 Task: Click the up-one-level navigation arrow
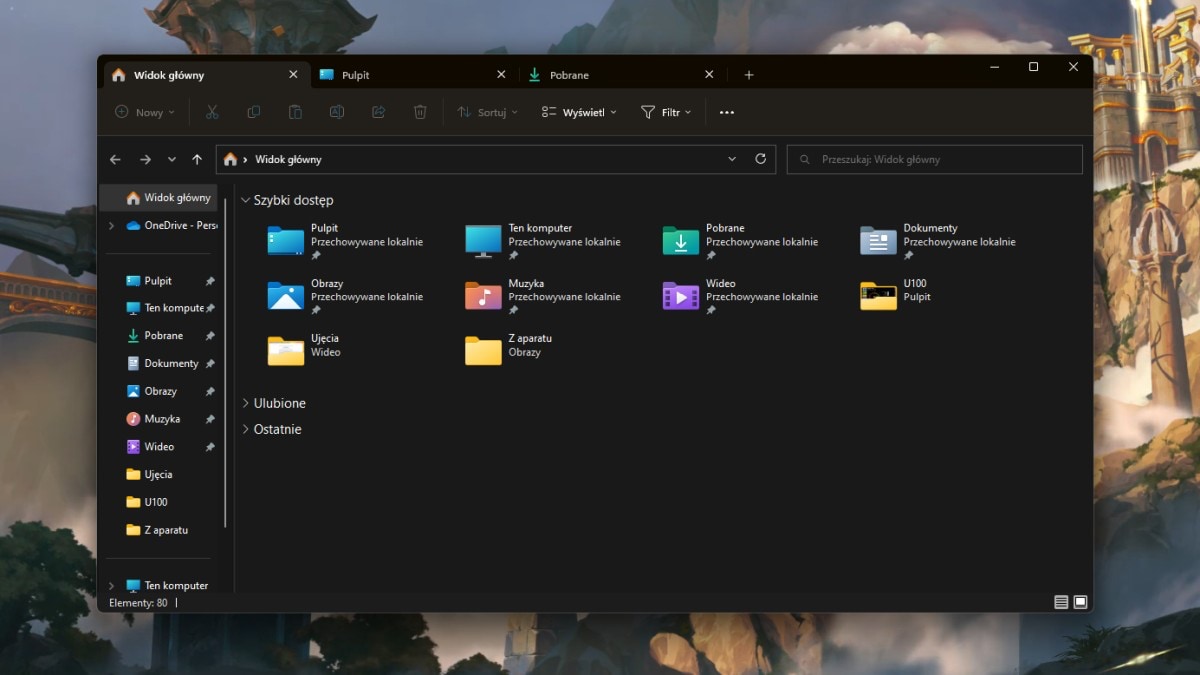196,158
